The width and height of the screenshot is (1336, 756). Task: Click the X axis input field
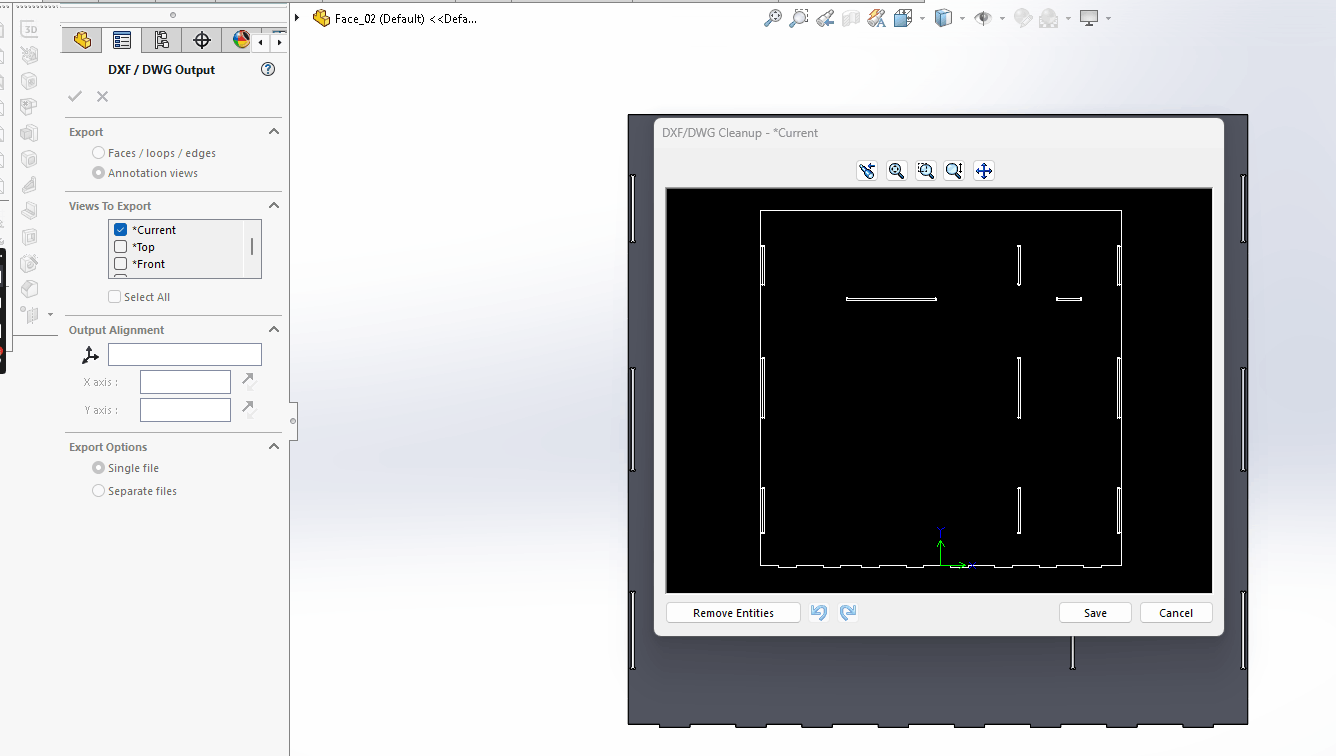coord(185,382)
